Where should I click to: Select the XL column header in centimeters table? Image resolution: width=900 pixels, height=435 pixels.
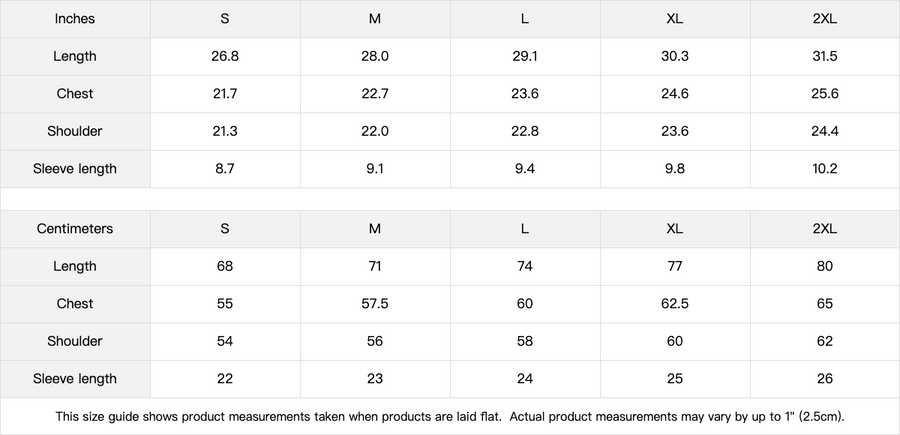point(675,229)
